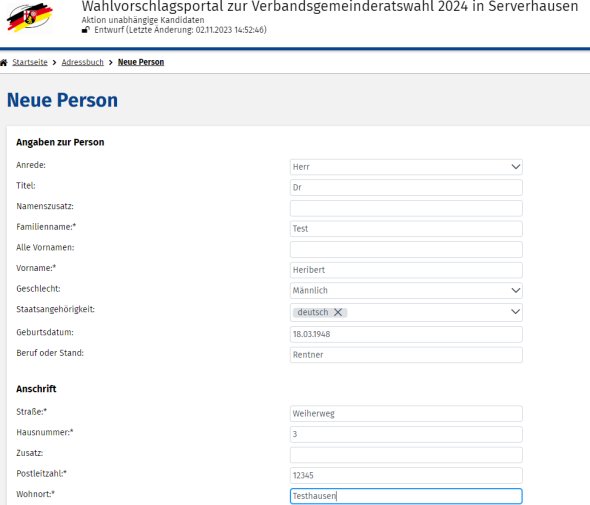
Task: Click the Geburtsdatum date field
Action: point(406,334)
